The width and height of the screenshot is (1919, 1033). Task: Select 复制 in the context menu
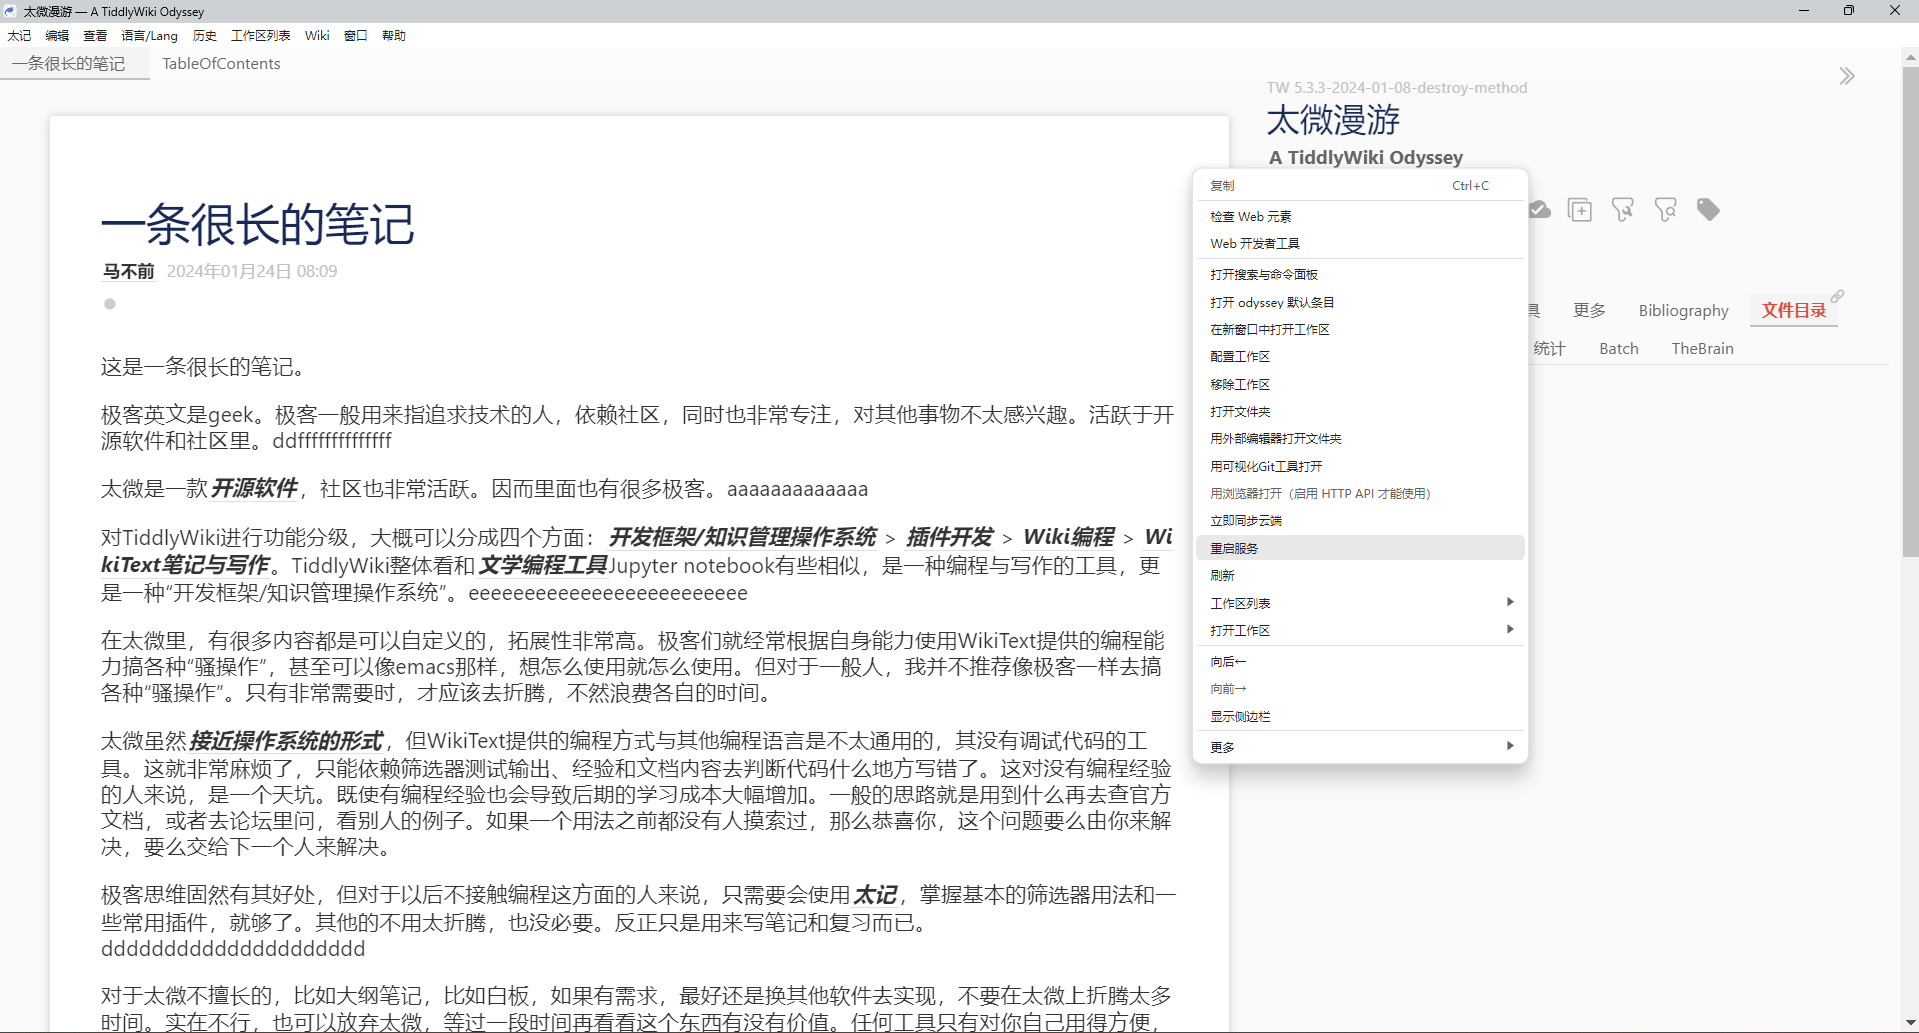[x=1360, y=185]
